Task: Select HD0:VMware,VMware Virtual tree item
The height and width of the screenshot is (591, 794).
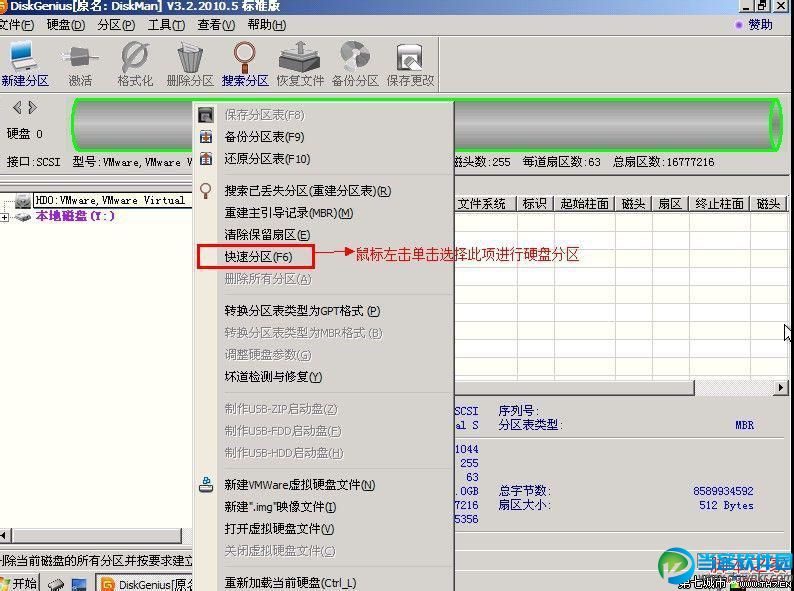Action: pos(110,201)
